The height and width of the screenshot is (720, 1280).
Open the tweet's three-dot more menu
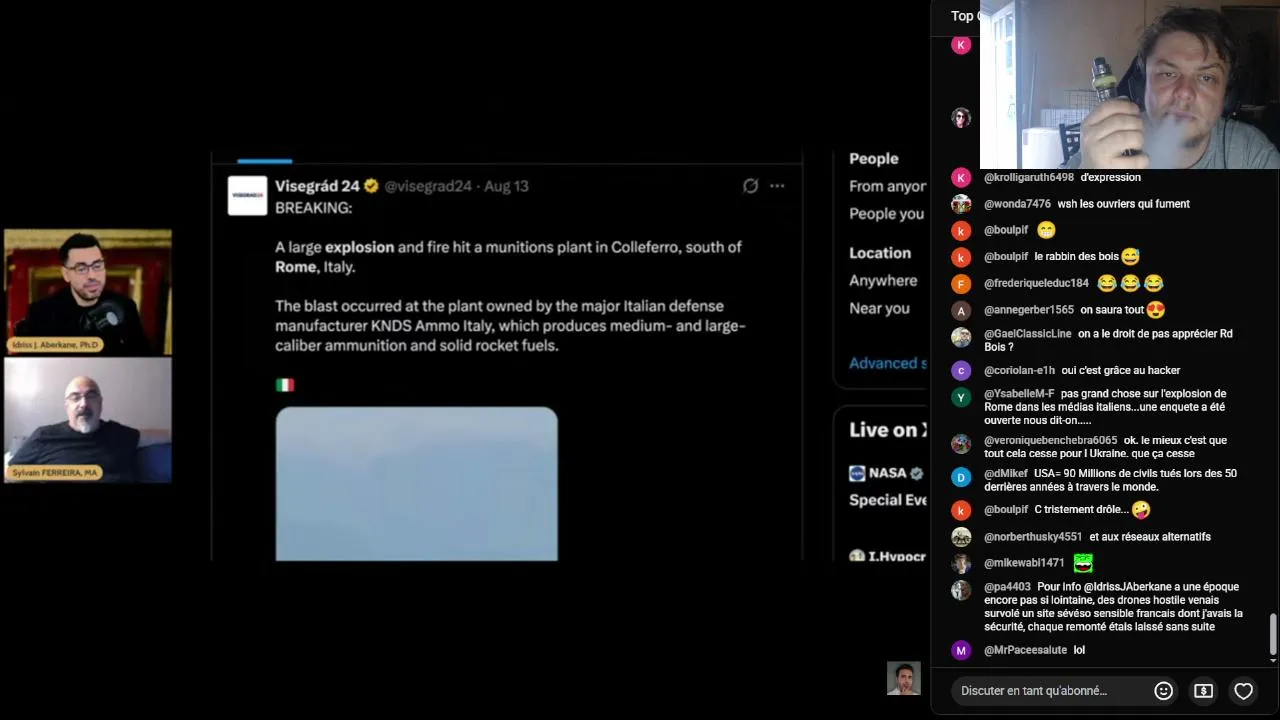pos(777,186)
